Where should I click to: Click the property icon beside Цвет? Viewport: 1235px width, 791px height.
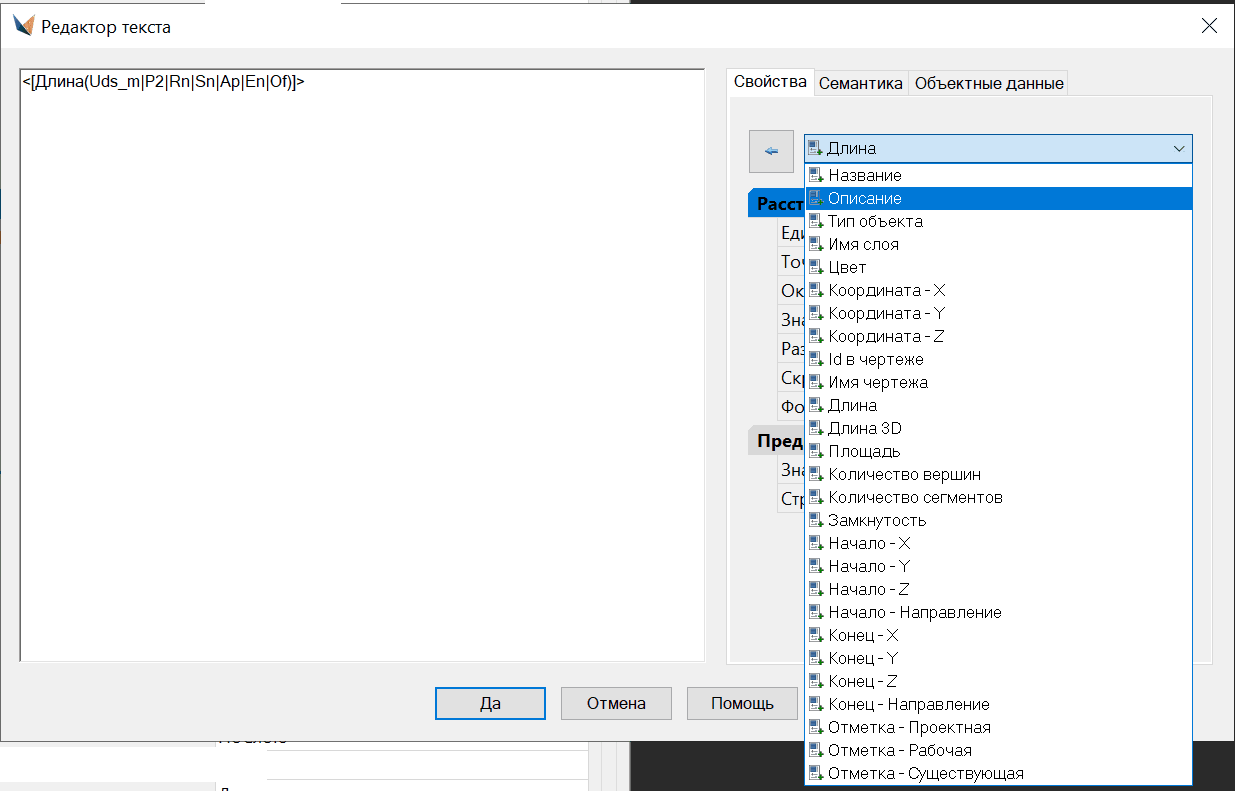tap(816, 267)
